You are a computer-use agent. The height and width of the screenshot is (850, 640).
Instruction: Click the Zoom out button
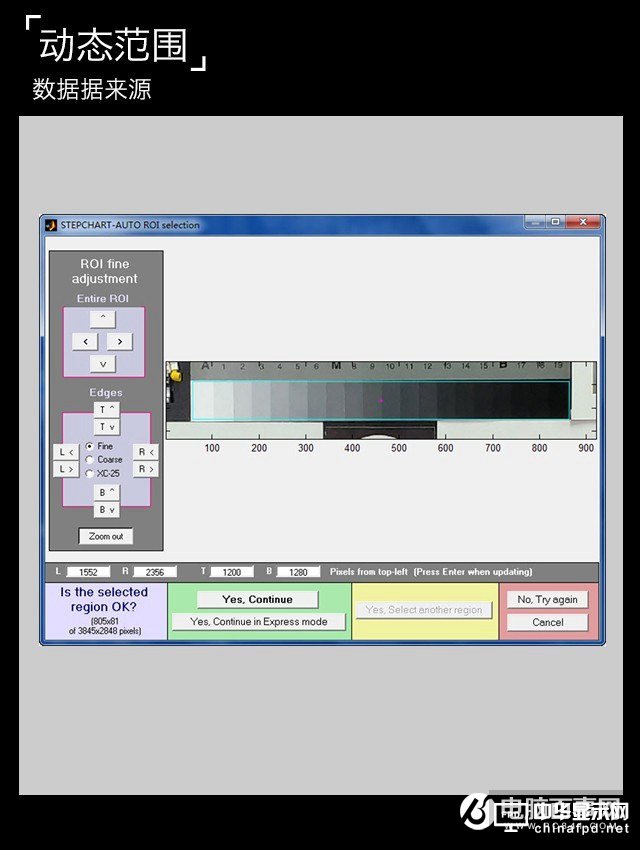(x=106, y=536)
